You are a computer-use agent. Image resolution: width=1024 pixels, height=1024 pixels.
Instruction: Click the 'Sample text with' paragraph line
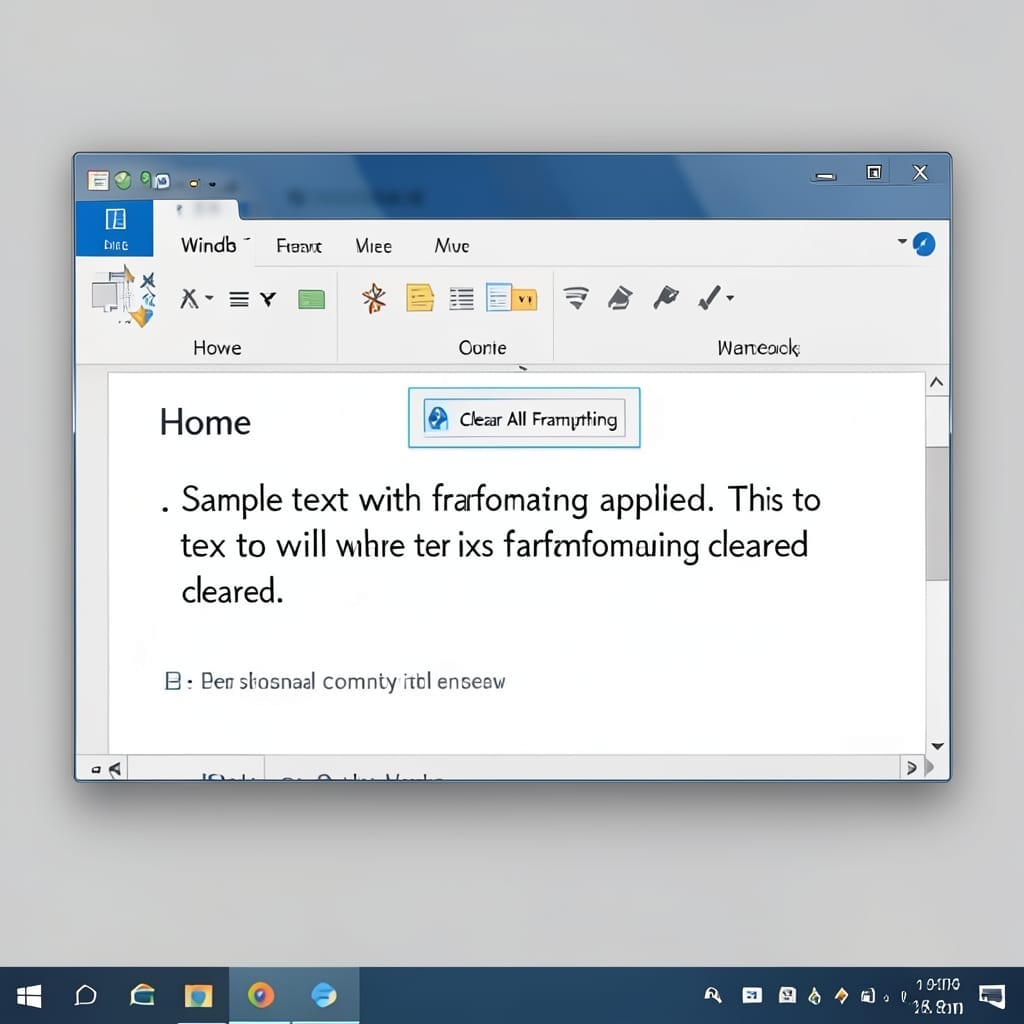click(501, 500)
